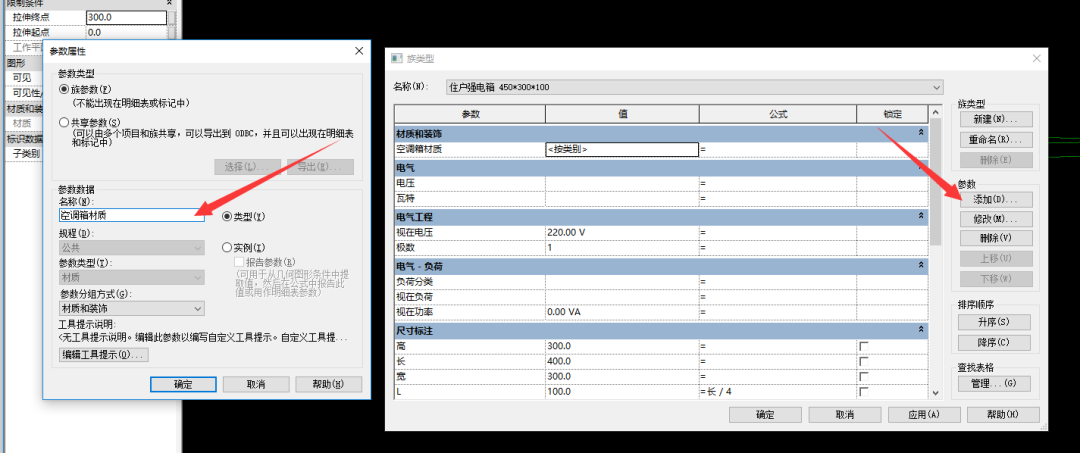The height and width of the screenshot is (453, 1080).
Task: Click the 公式 column header
Action: pyautogui.click(x=778, y=114)
